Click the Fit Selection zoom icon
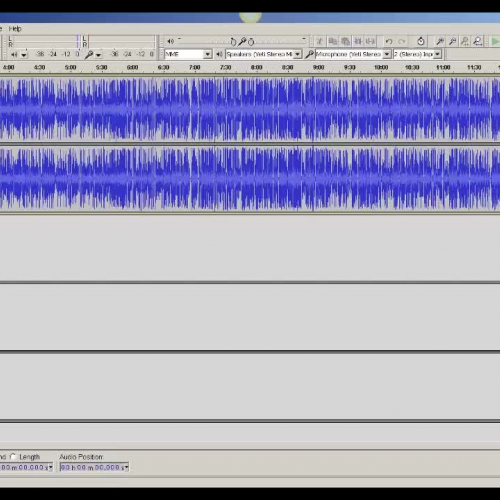 (465, 41)
